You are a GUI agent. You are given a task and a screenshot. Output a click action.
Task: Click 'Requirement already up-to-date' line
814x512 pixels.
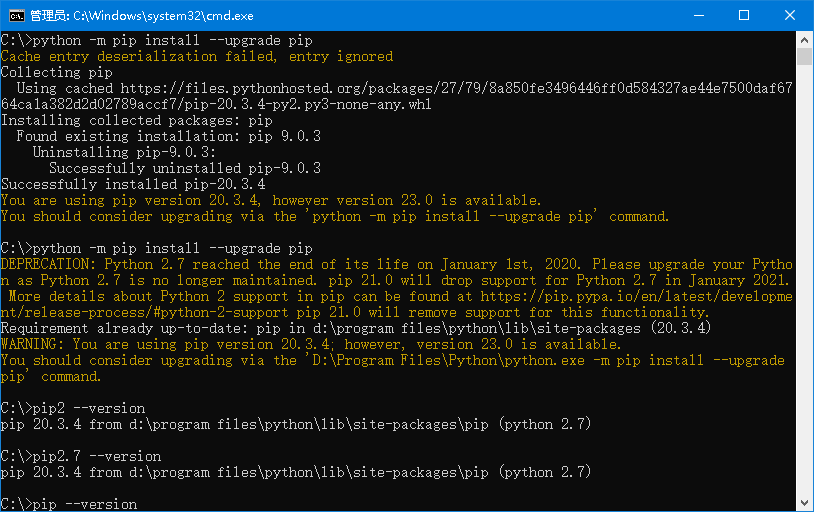[x=356, y=328]
